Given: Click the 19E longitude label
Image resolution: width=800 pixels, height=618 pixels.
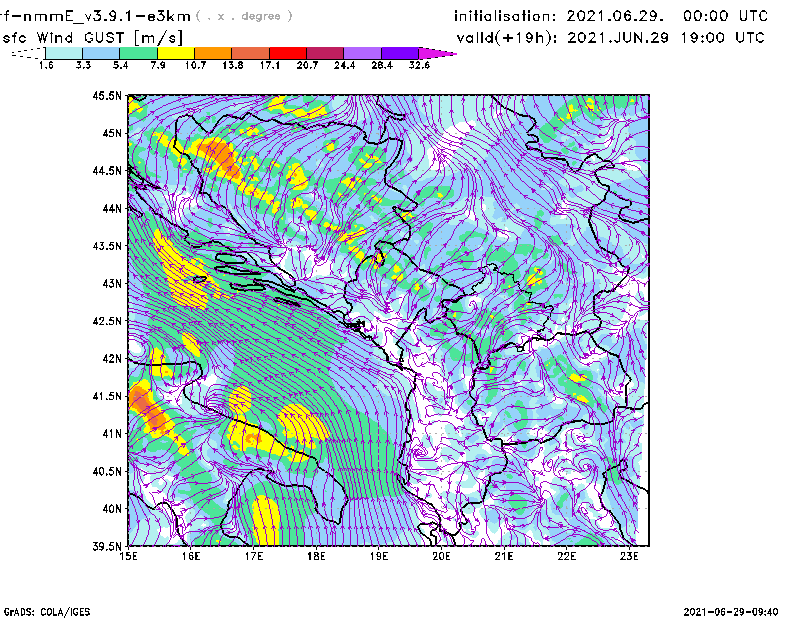Looking at the screenshot, I should pos(379,556).
